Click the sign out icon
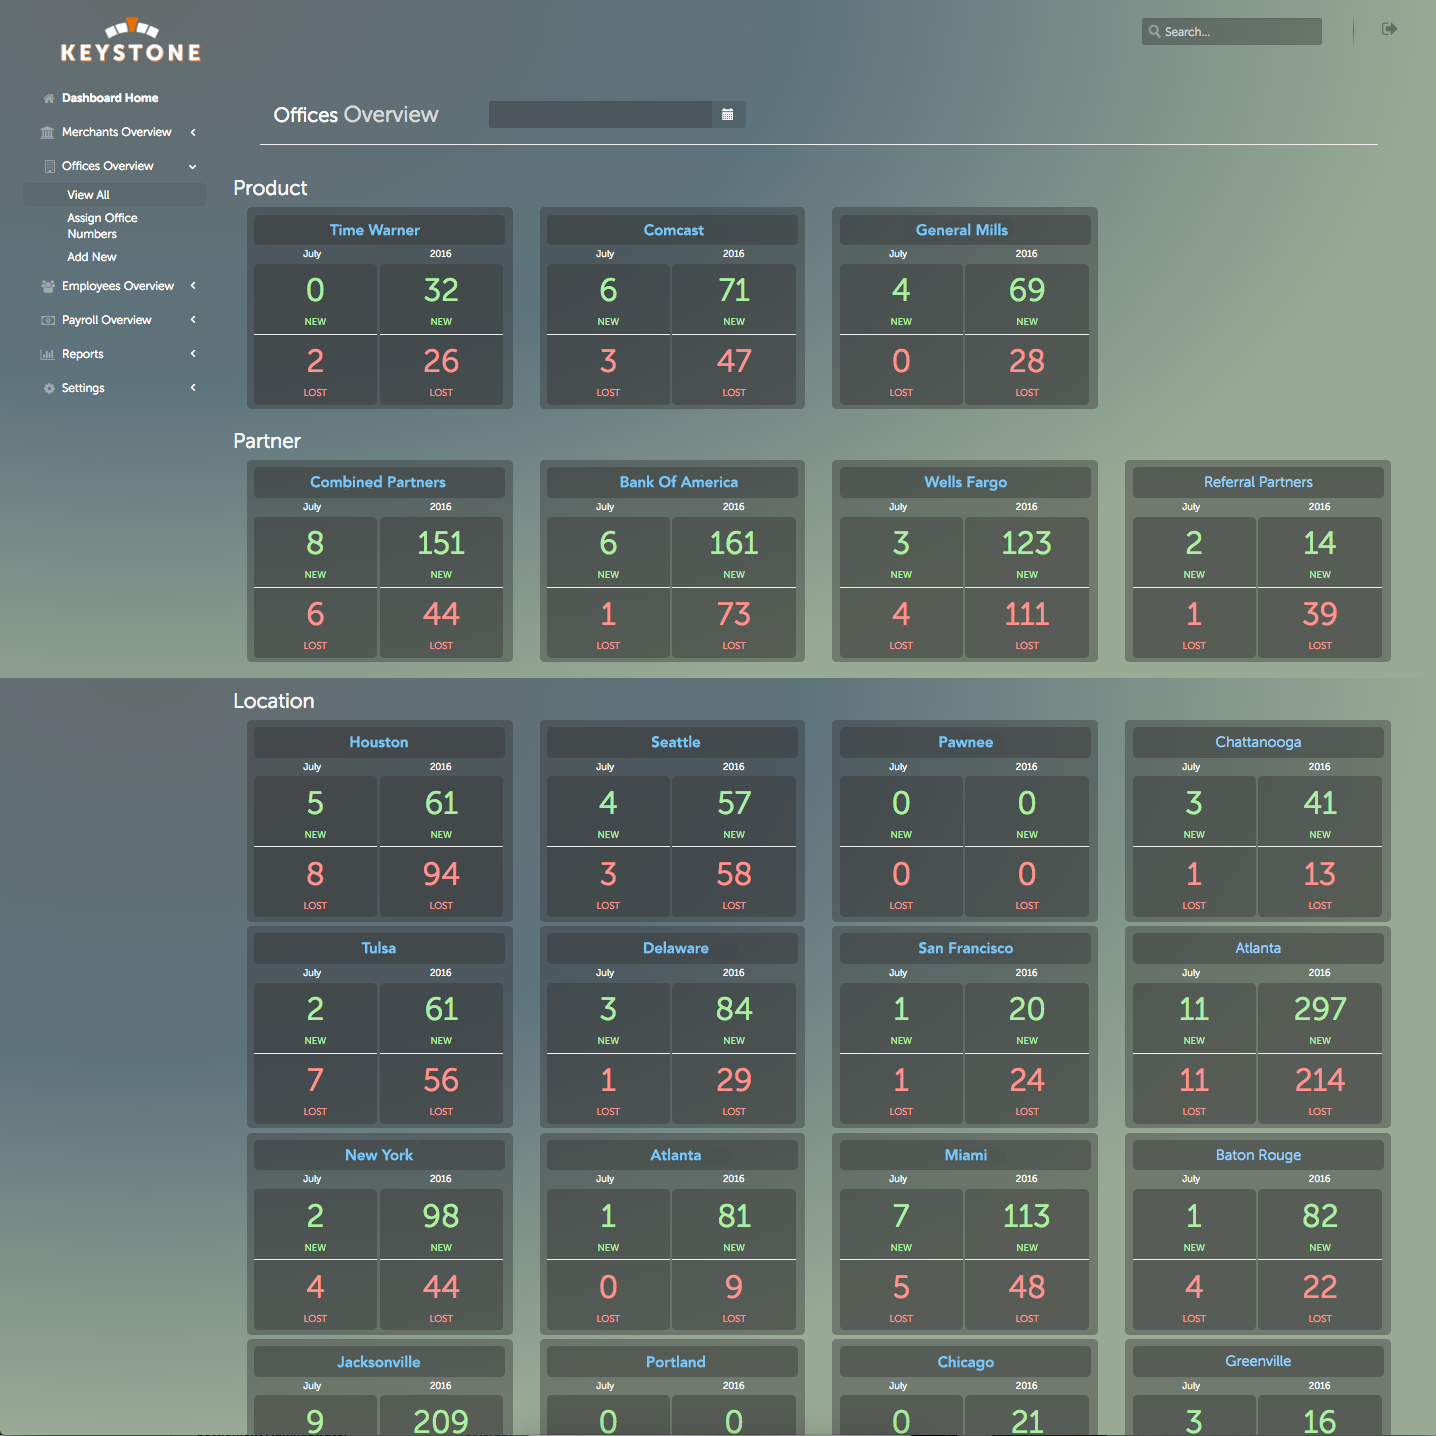The width and height of the screenshot is (1436, 1436). (x=1389, y=29)
